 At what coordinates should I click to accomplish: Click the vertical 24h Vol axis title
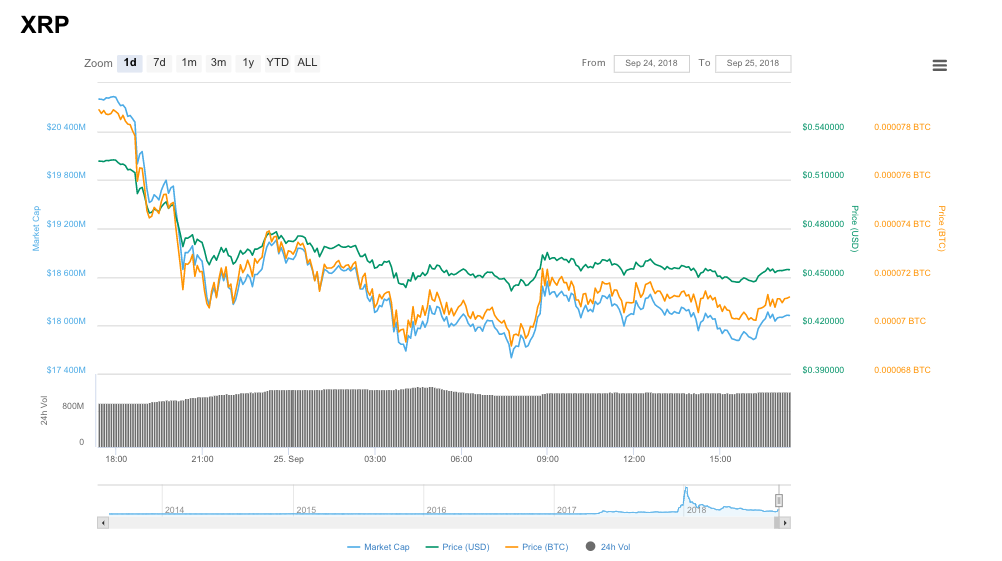tap(44, 410)
